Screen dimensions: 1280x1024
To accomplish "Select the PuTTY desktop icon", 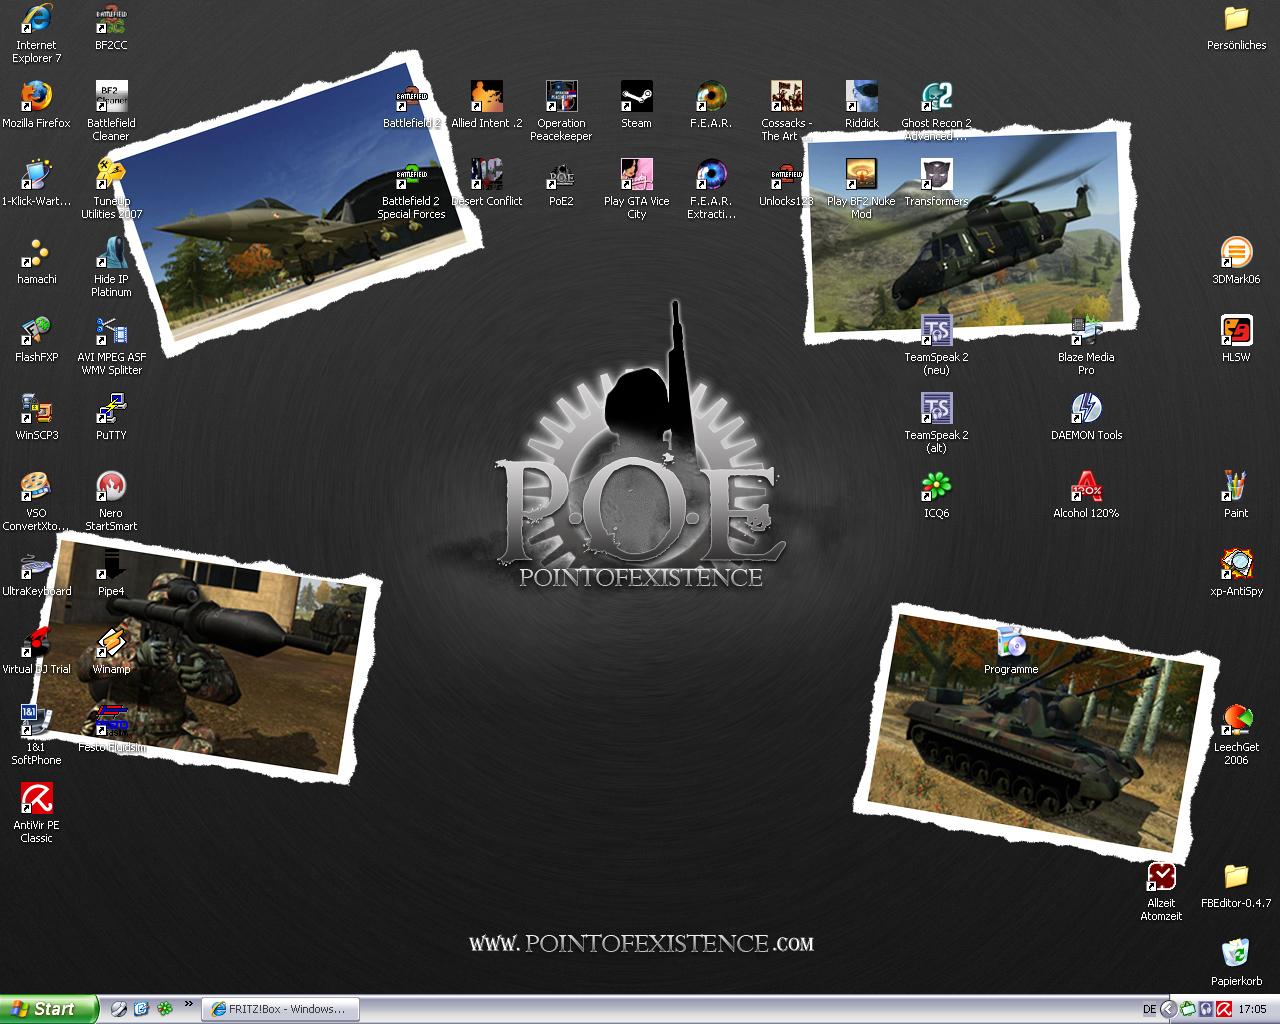I will (x=111, y=409).
